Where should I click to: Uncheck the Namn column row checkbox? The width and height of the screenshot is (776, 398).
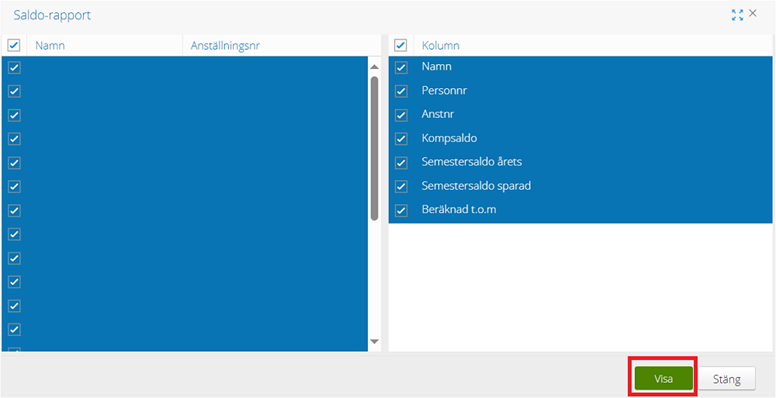(x=401, y=67)
